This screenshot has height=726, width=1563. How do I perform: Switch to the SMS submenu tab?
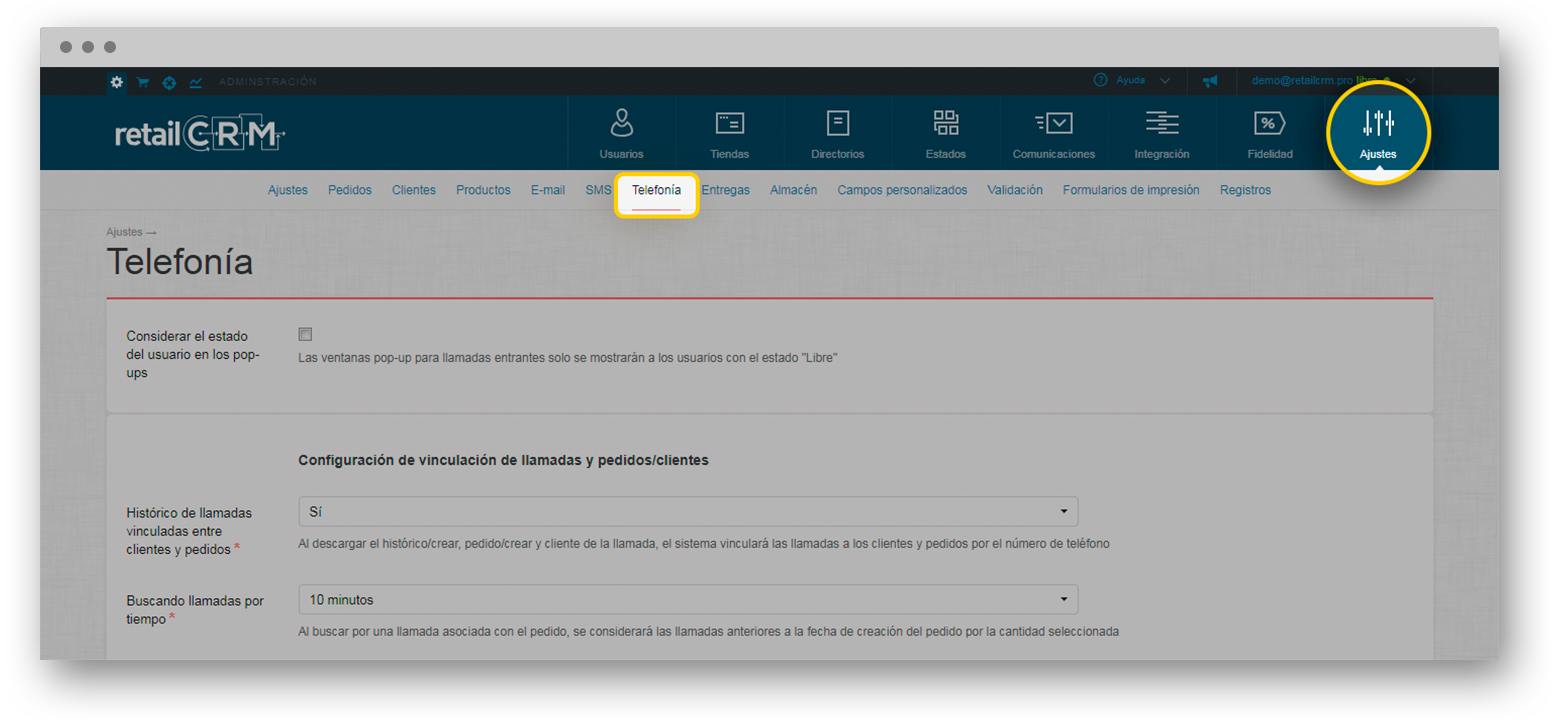[598, 190]
